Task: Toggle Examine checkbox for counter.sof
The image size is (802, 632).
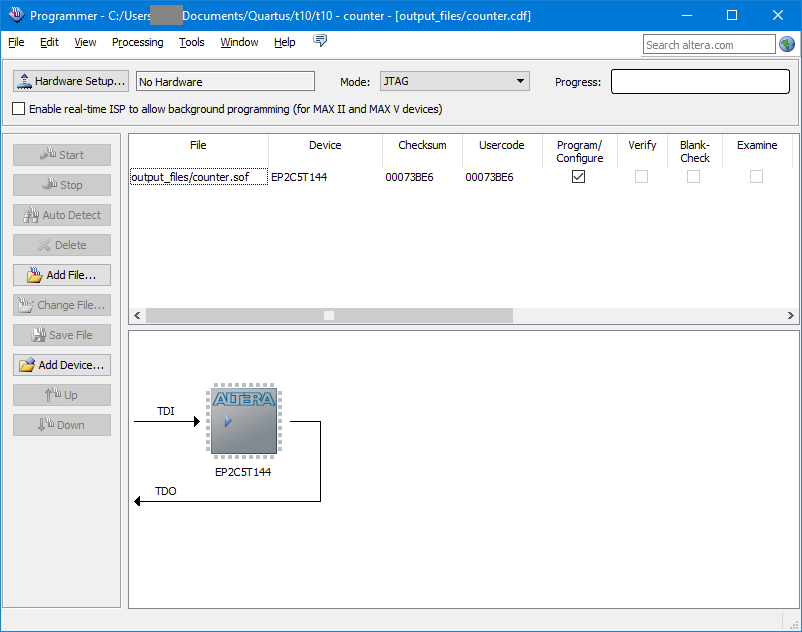Action: click(x=756, y=176)
